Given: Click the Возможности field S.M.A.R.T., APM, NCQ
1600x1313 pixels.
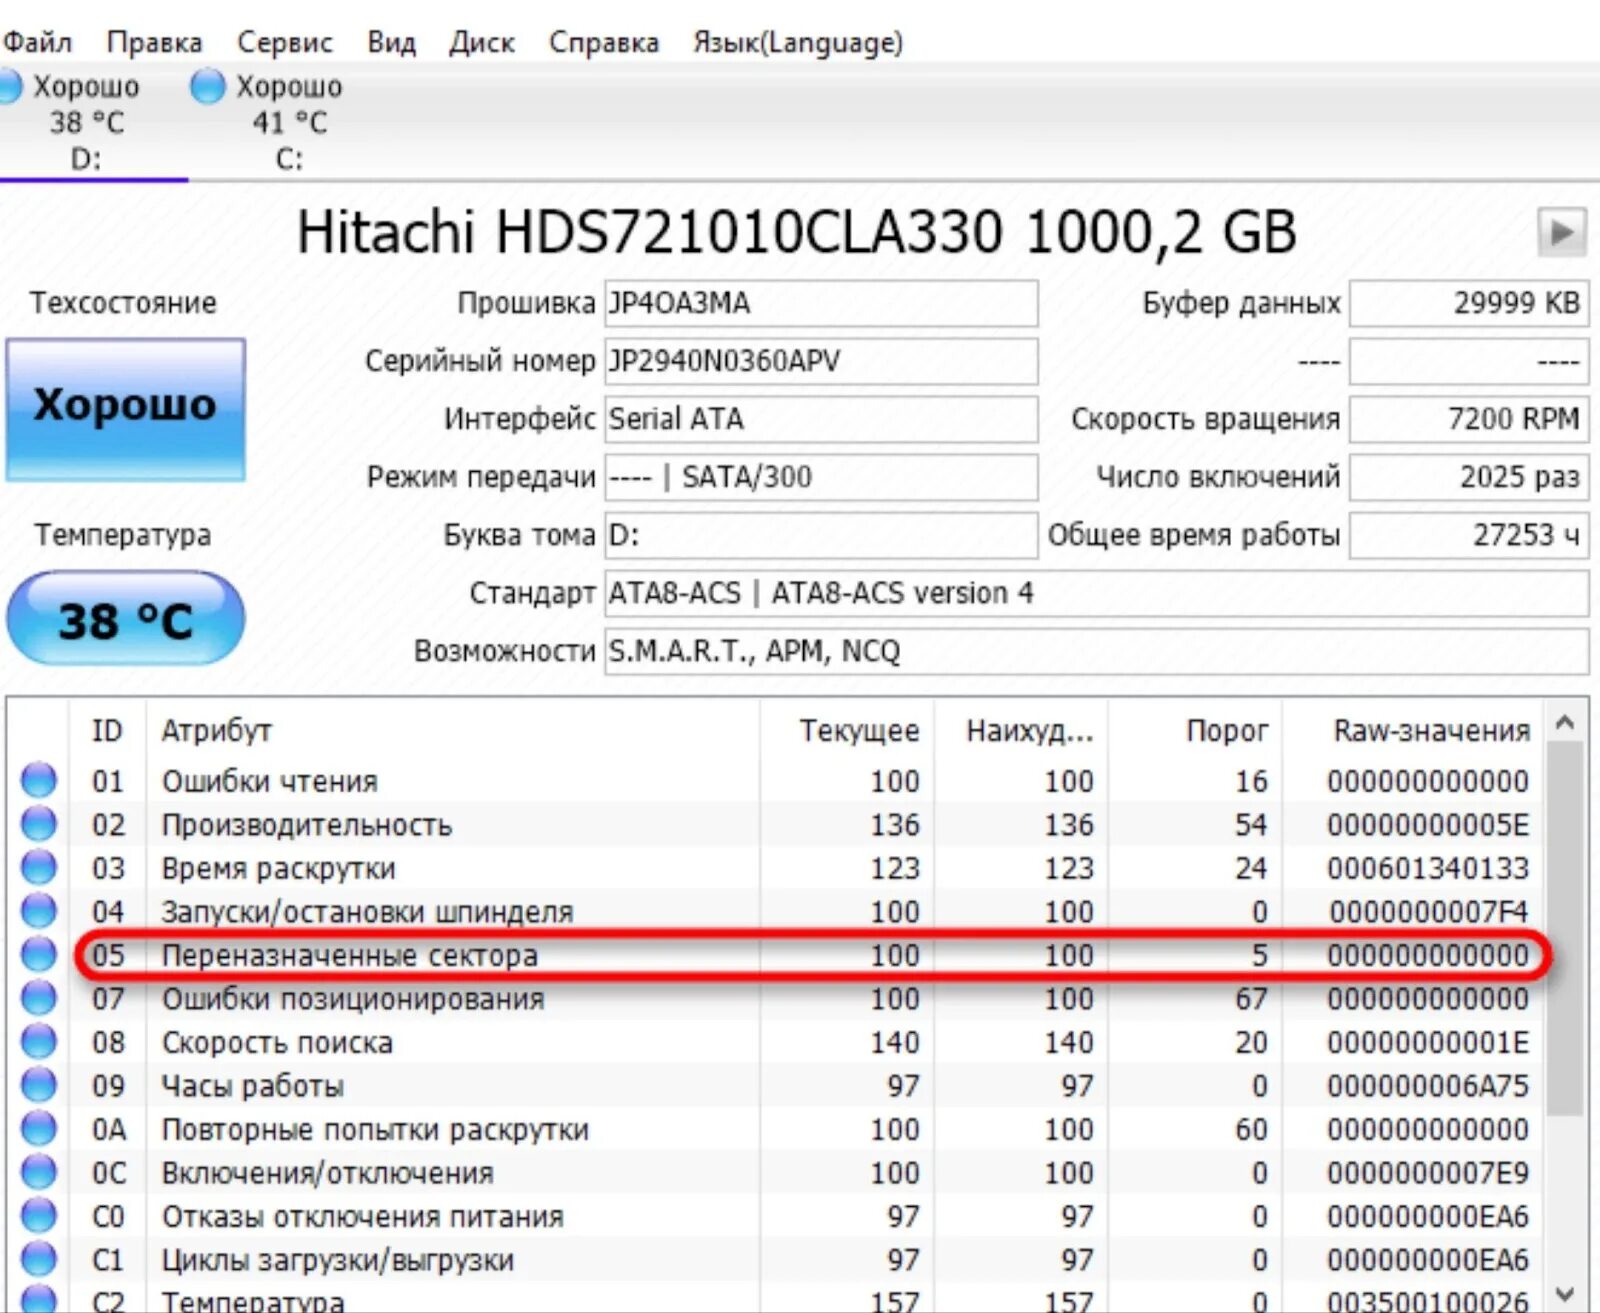Looking at the screenshot, I should (1097, 651).
